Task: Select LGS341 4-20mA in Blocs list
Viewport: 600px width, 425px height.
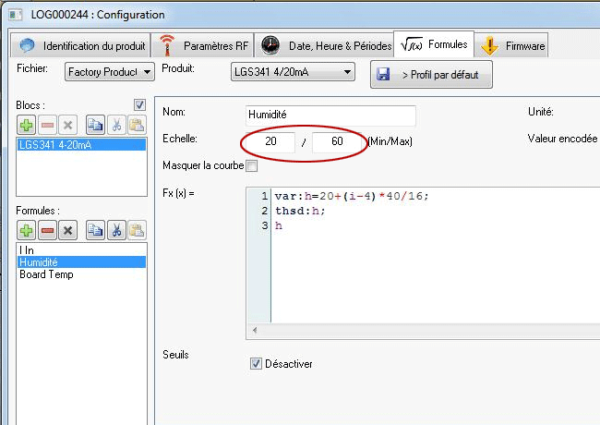Action: [x=82, y=145]
